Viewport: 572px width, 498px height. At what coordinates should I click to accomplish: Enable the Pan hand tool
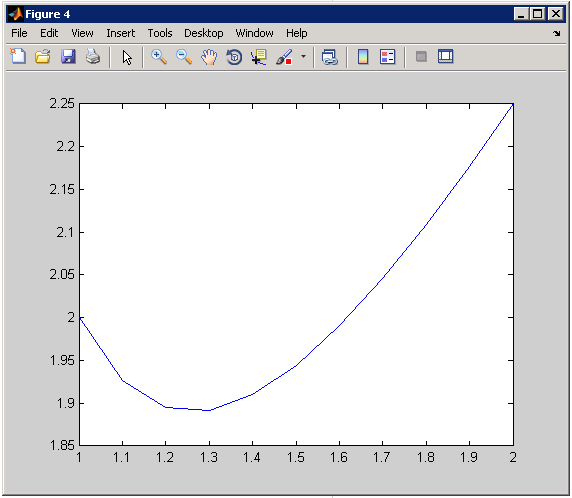(x=209, y=57)
